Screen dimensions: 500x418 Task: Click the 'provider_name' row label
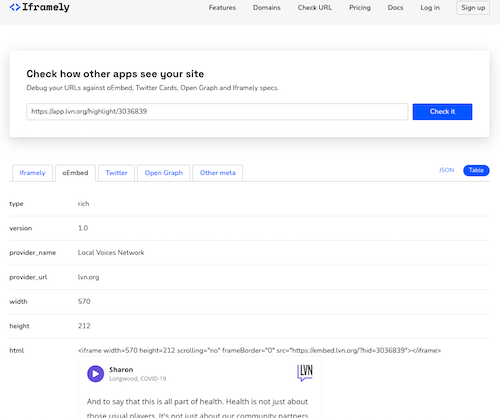[33, 253]
